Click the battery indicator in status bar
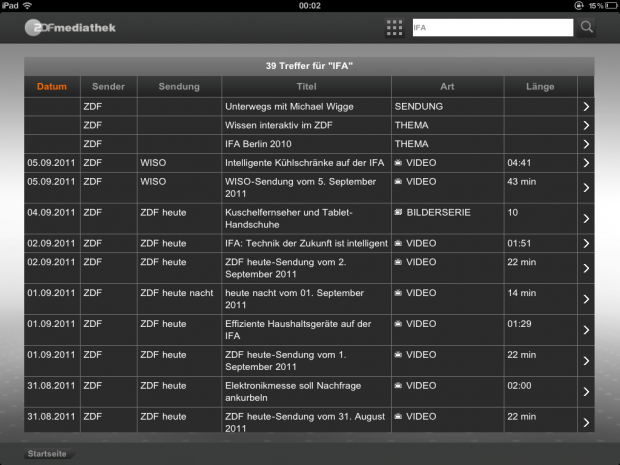The width and height of the screenshot is (620, 465). click(x=611, y=6)
